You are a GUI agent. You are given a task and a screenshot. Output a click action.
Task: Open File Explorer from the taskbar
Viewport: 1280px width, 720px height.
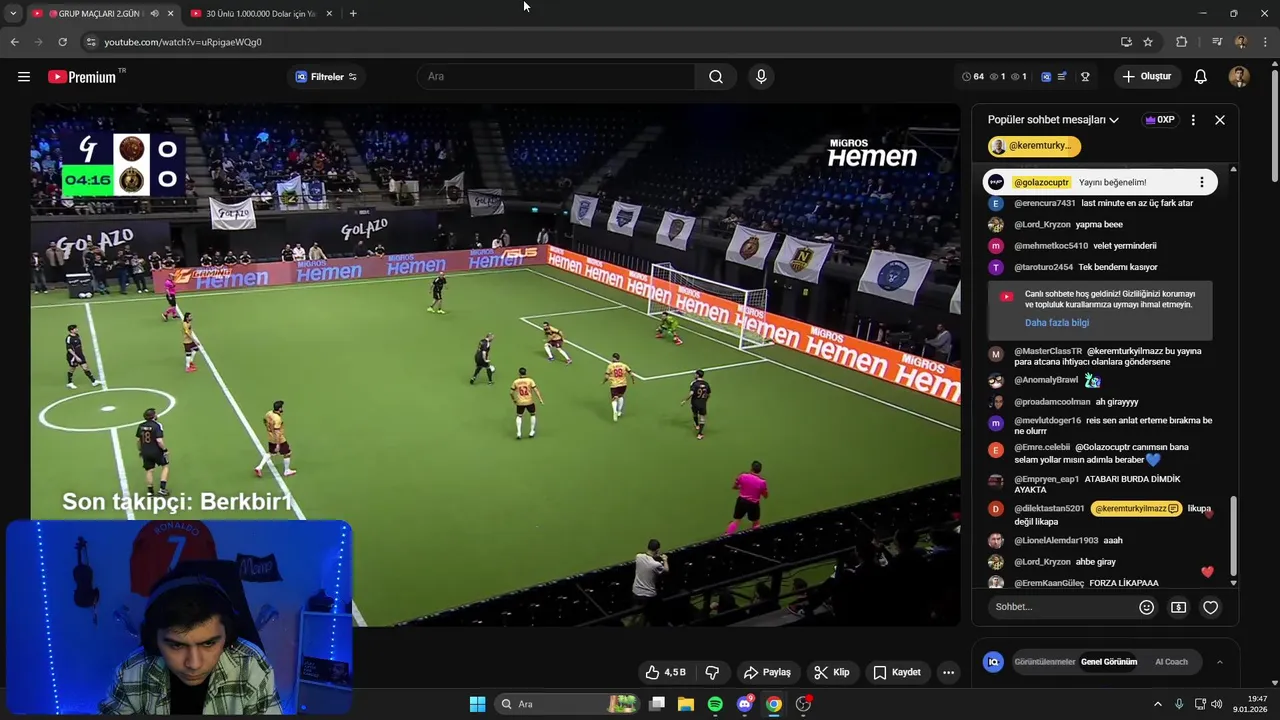[686, 704]
